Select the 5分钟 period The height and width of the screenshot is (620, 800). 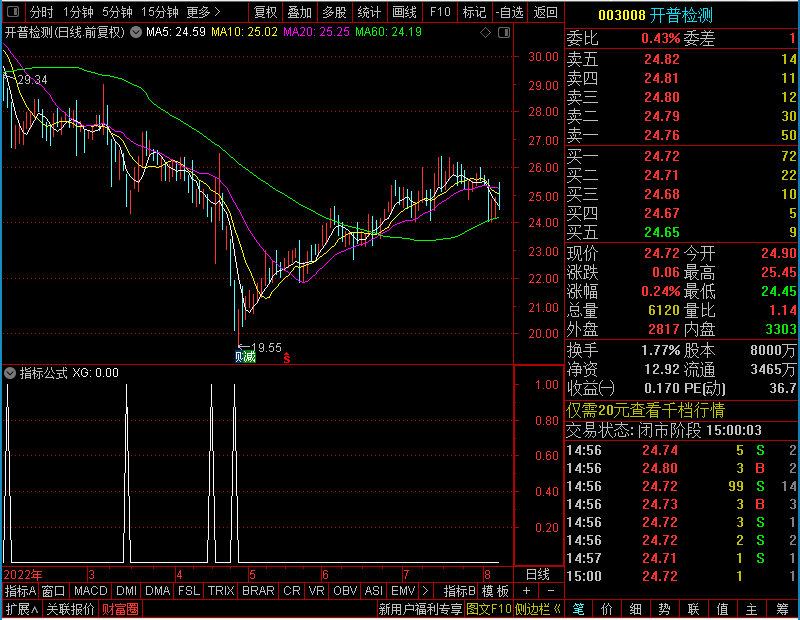[117, 12]
